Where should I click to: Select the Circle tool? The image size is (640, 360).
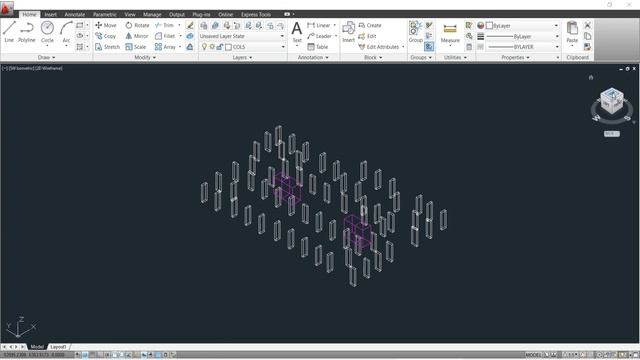[x=47, y=32]
